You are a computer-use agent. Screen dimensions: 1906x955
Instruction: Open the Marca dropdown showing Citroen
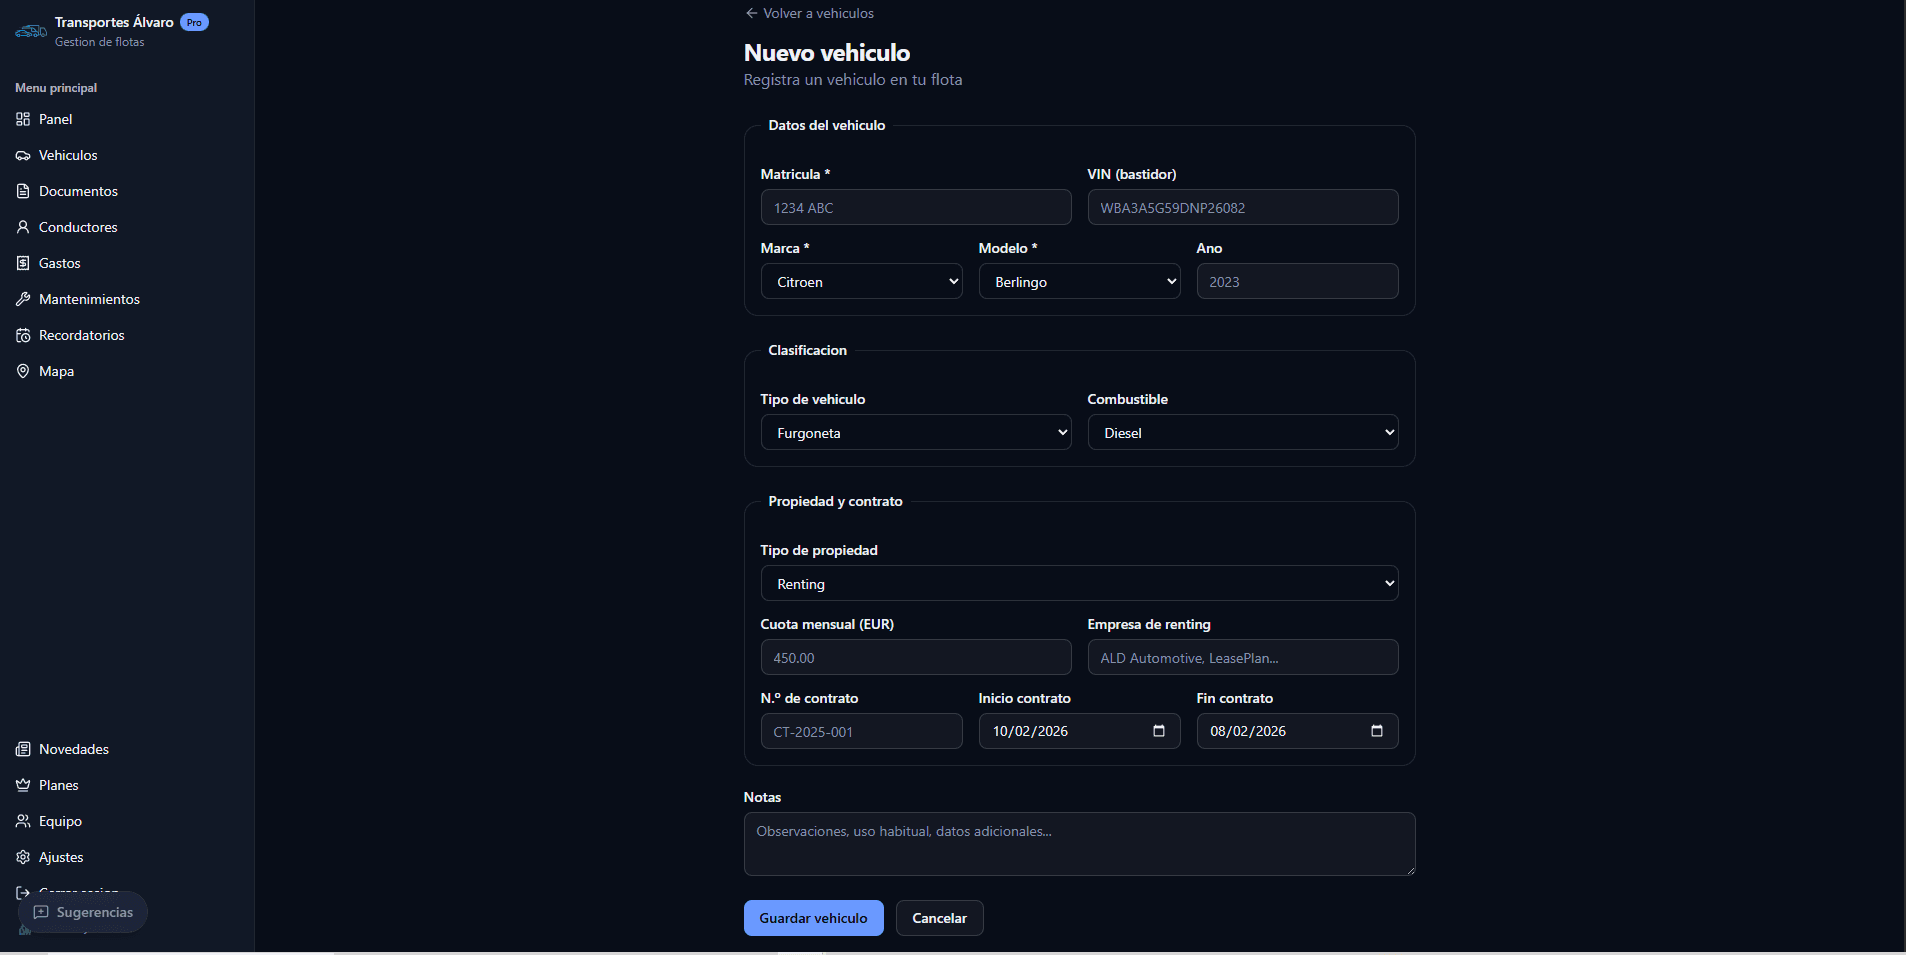pos(861,282)
